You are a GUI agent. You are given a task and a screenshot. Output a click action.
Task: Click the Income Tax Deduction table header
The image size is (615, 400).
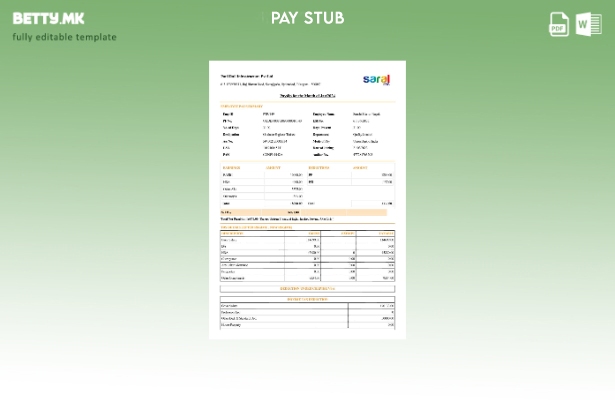coord(307,298)
